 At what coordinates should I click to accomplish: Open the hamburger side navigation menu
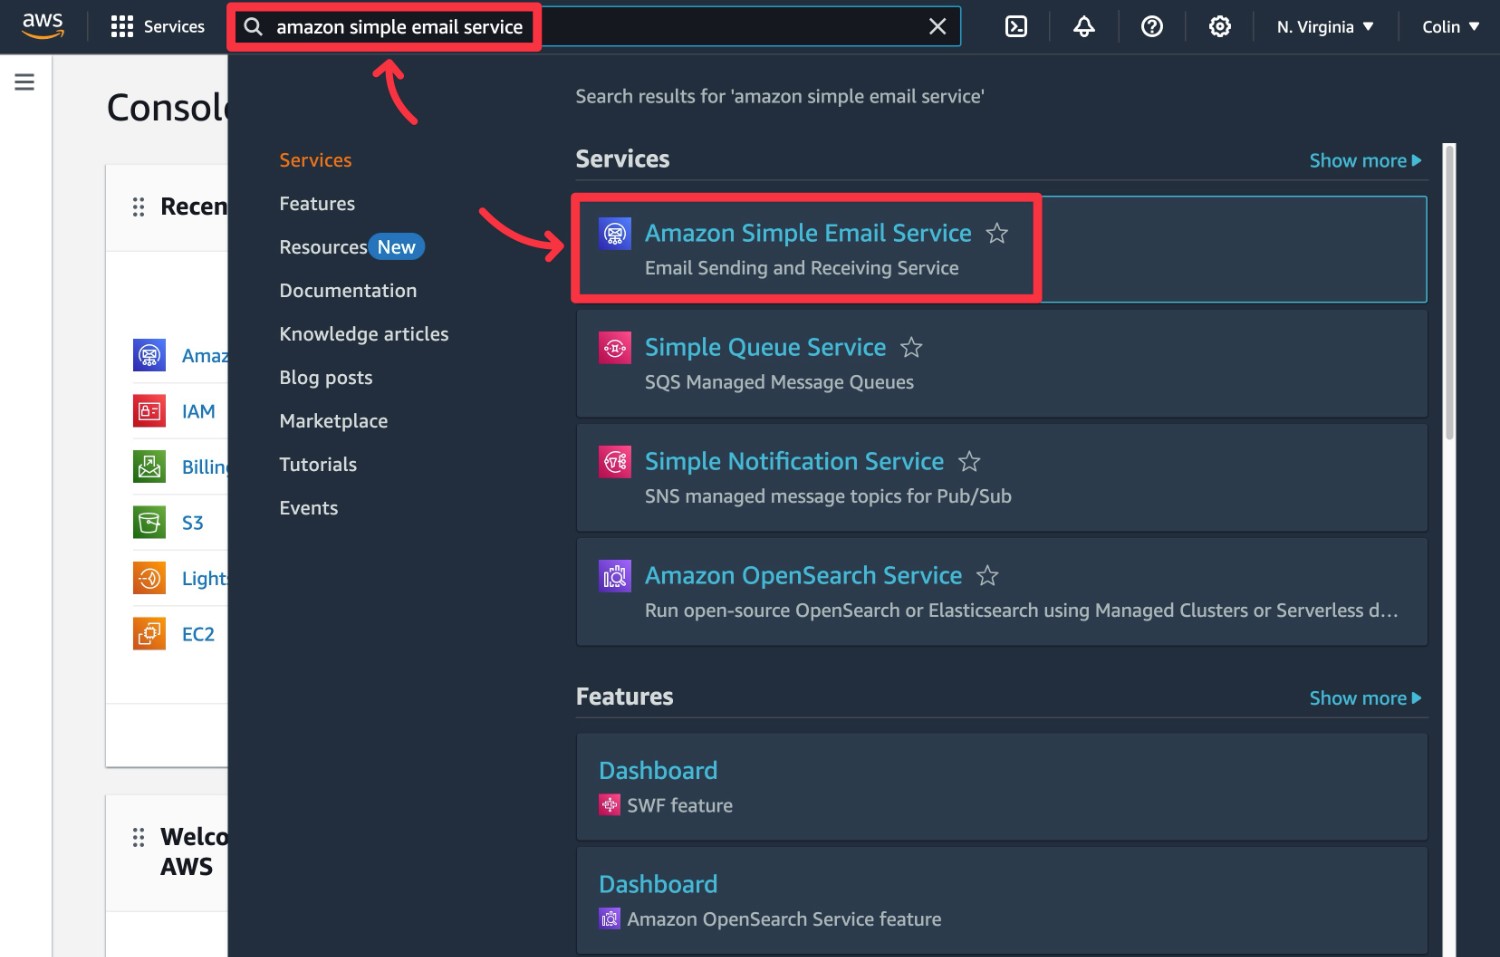point(25,82)
